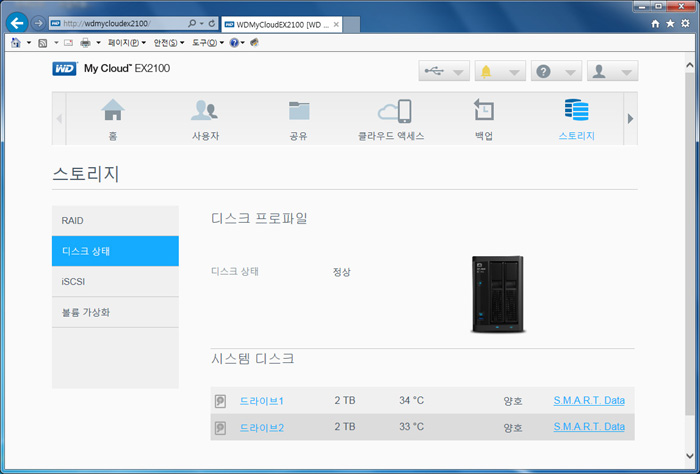Open the 안전(S) menu
This screenshot has width=700, height=474.
tap(169, 43)
